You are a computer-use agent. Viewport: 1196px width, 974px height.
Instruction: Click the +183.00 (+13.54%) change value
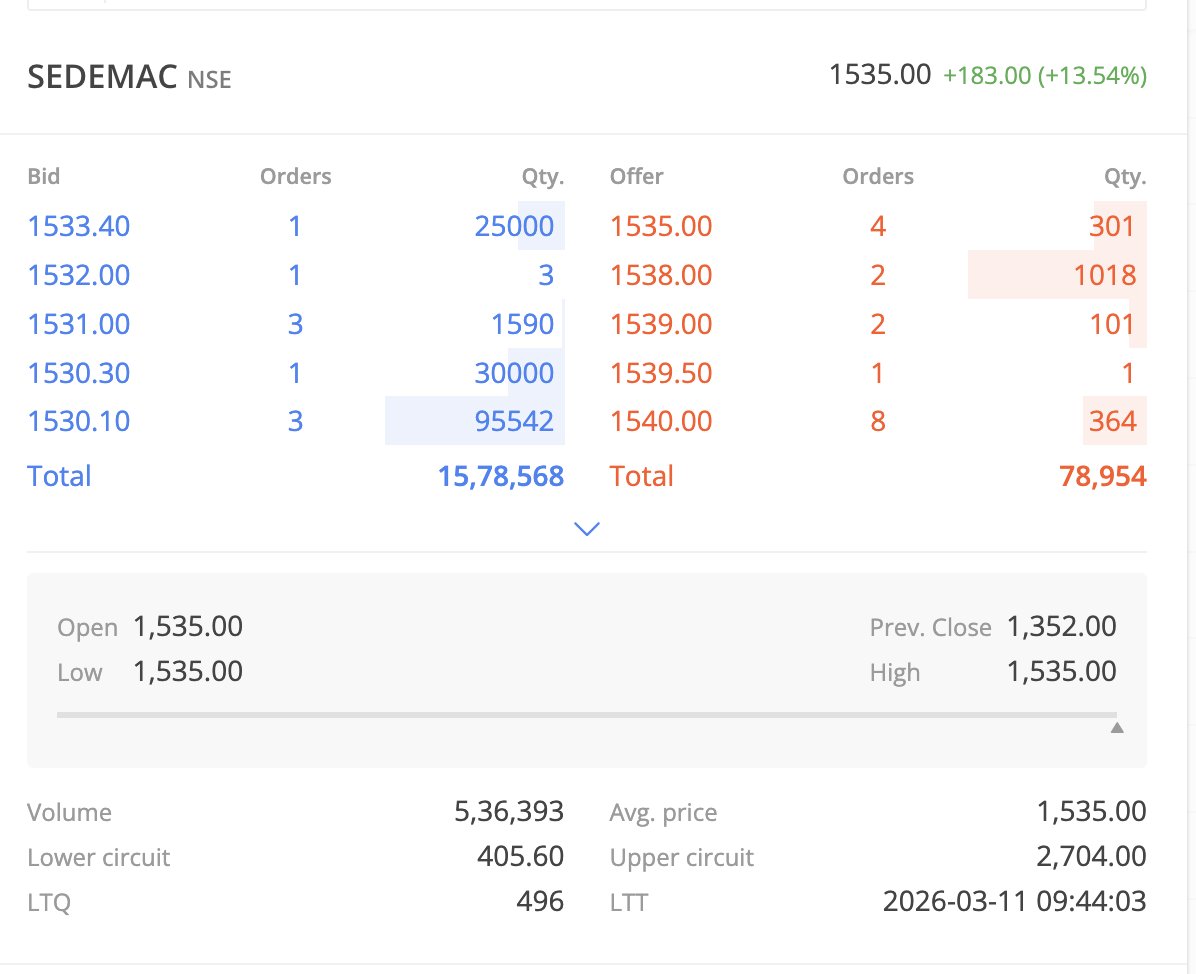(x=1044, y=76)
